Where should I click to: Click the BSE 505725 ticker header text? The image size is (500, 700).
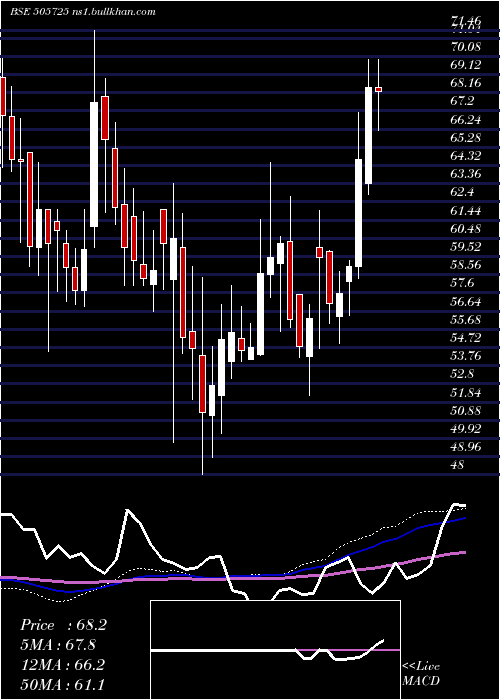tap(83, 12)
